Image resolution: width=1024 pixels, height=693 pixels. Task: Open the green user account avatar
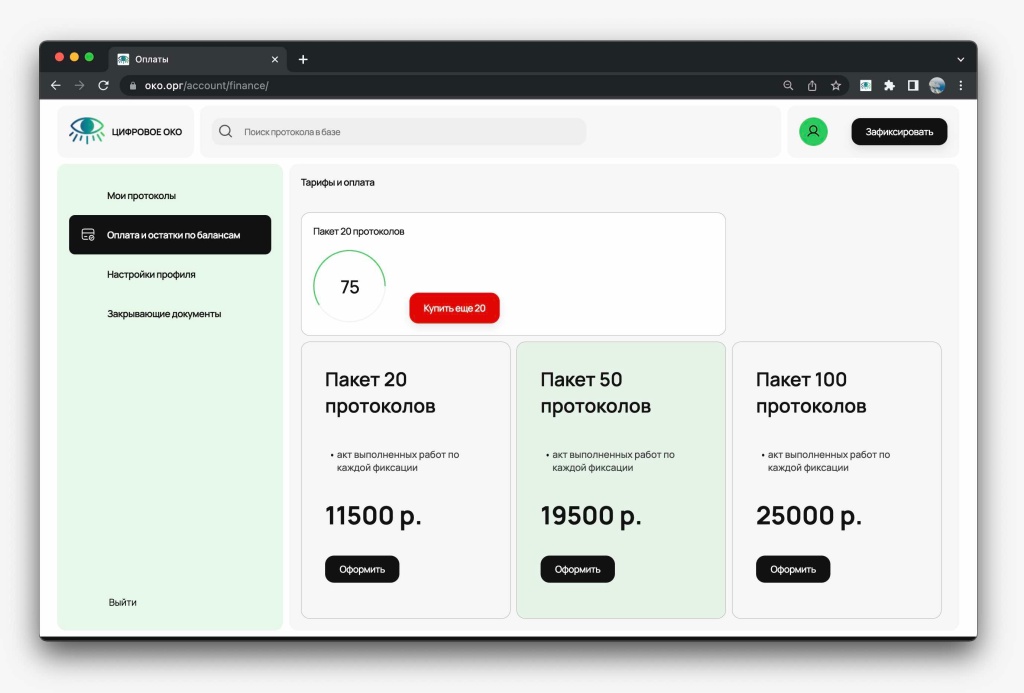813,131
